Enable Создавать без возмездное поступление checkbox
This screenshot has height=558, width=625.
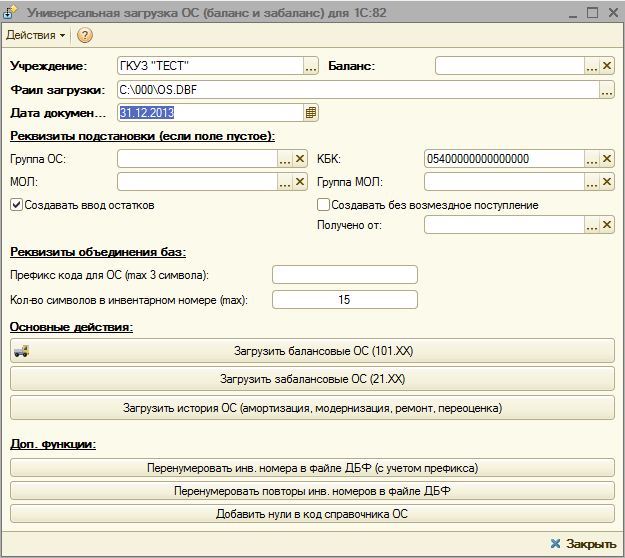tap(323, 205)
